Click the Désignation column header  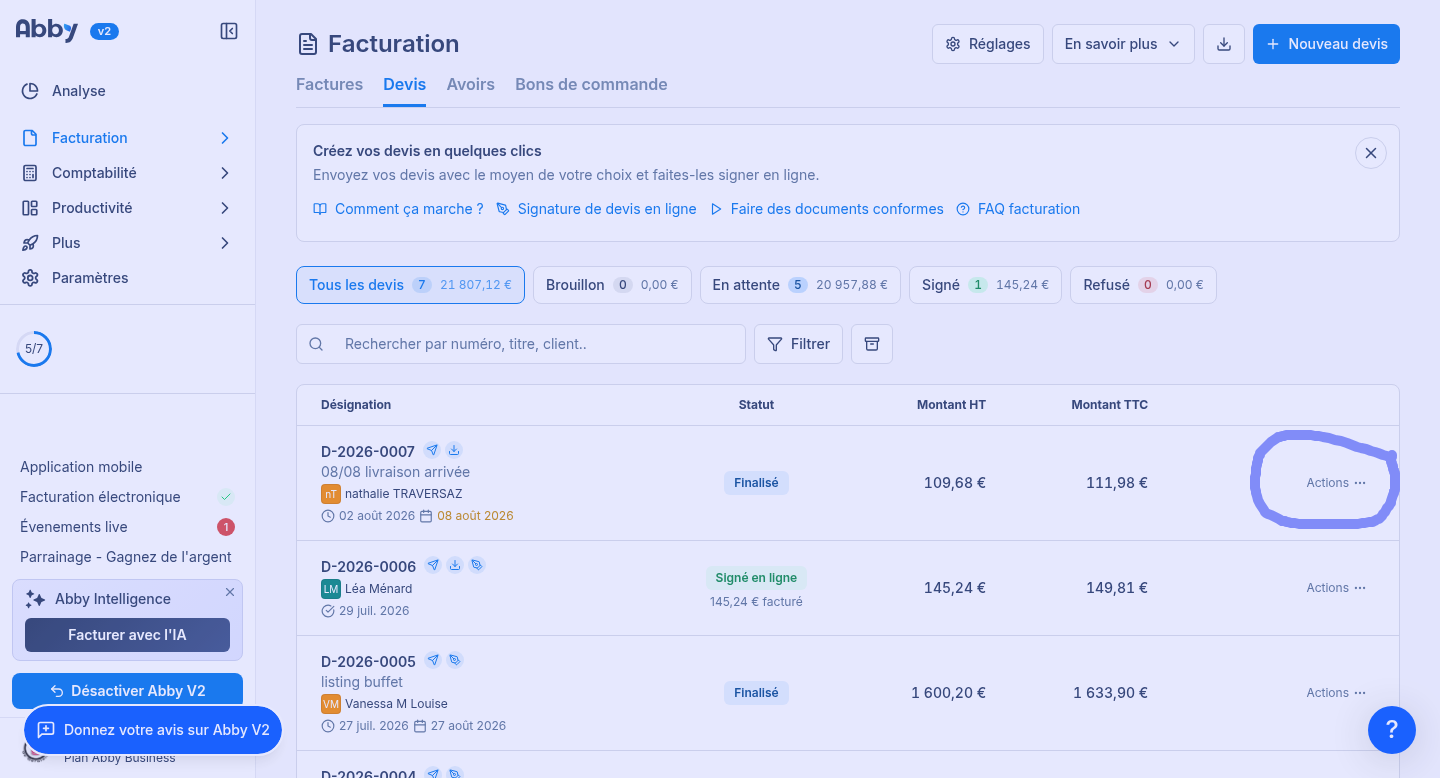click(356, 405)
